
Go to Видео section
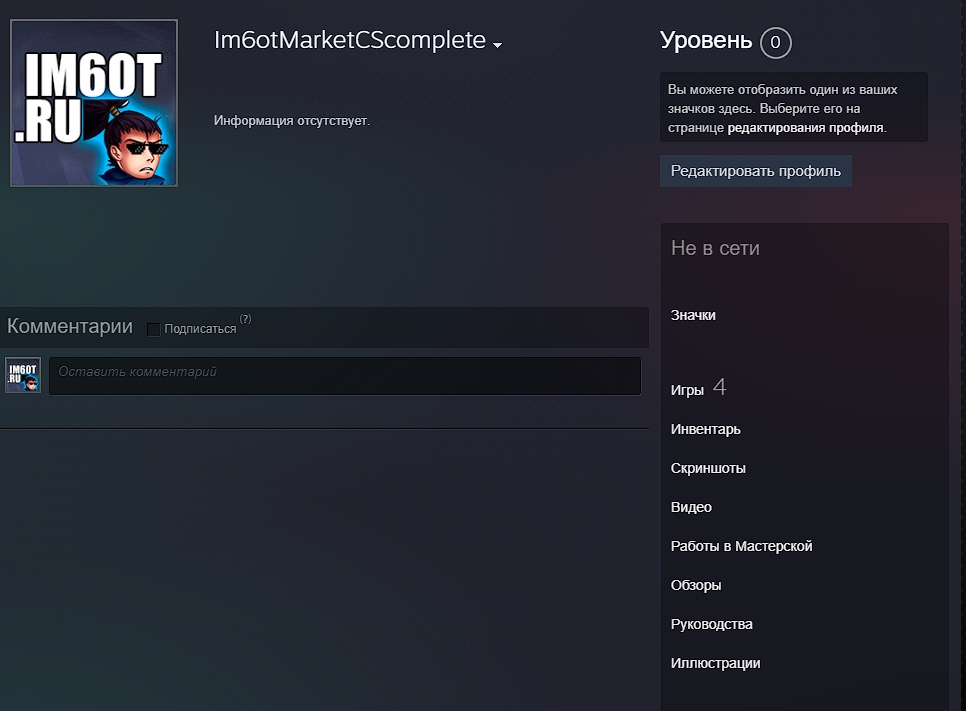click(x=691, y=506)
